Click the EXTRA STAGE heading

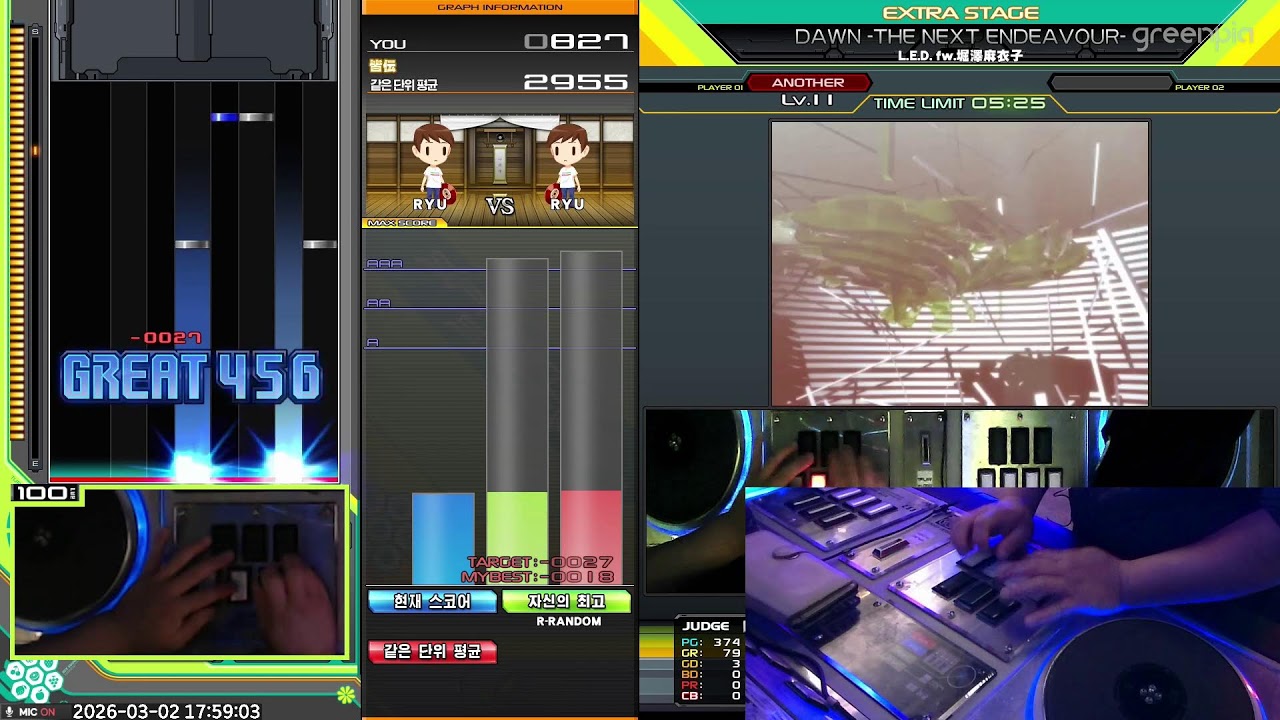coord(961,13)
